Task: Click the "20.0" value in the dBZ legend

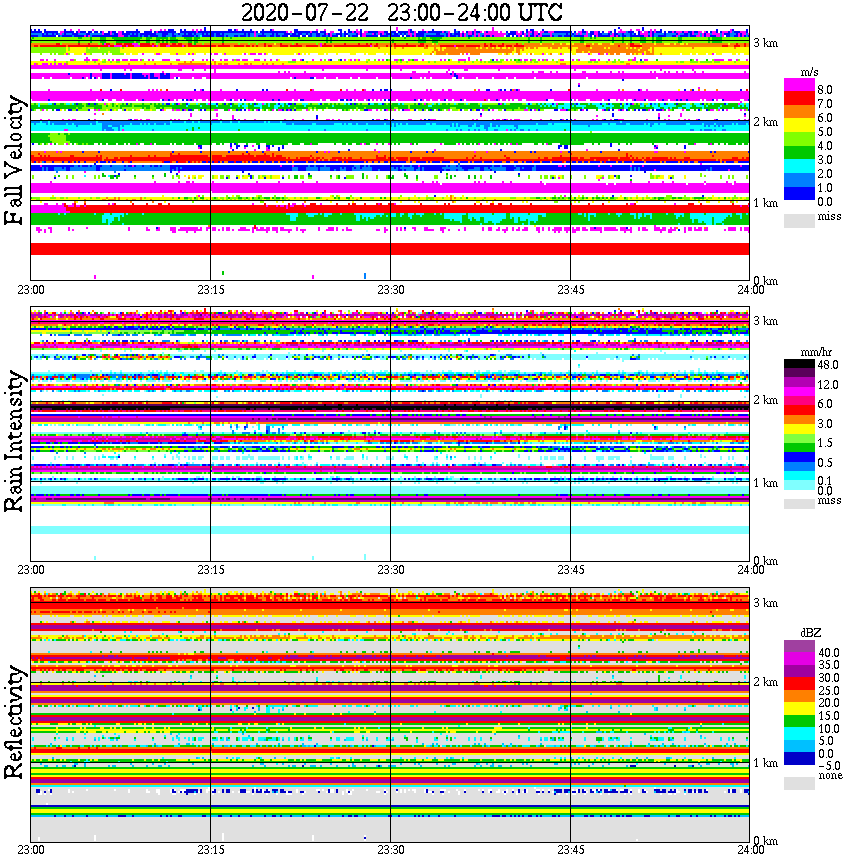Action: [829, 702]
